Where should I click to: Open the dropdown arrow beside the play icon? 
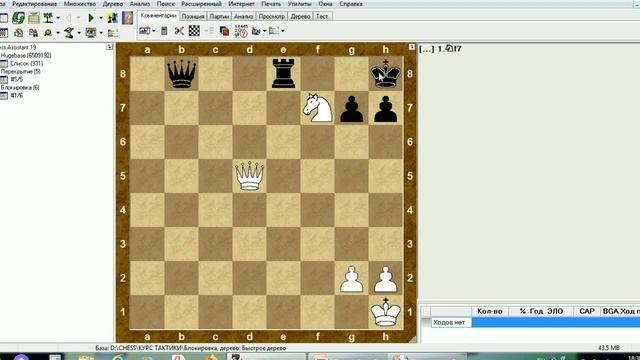tap(101, 18)
